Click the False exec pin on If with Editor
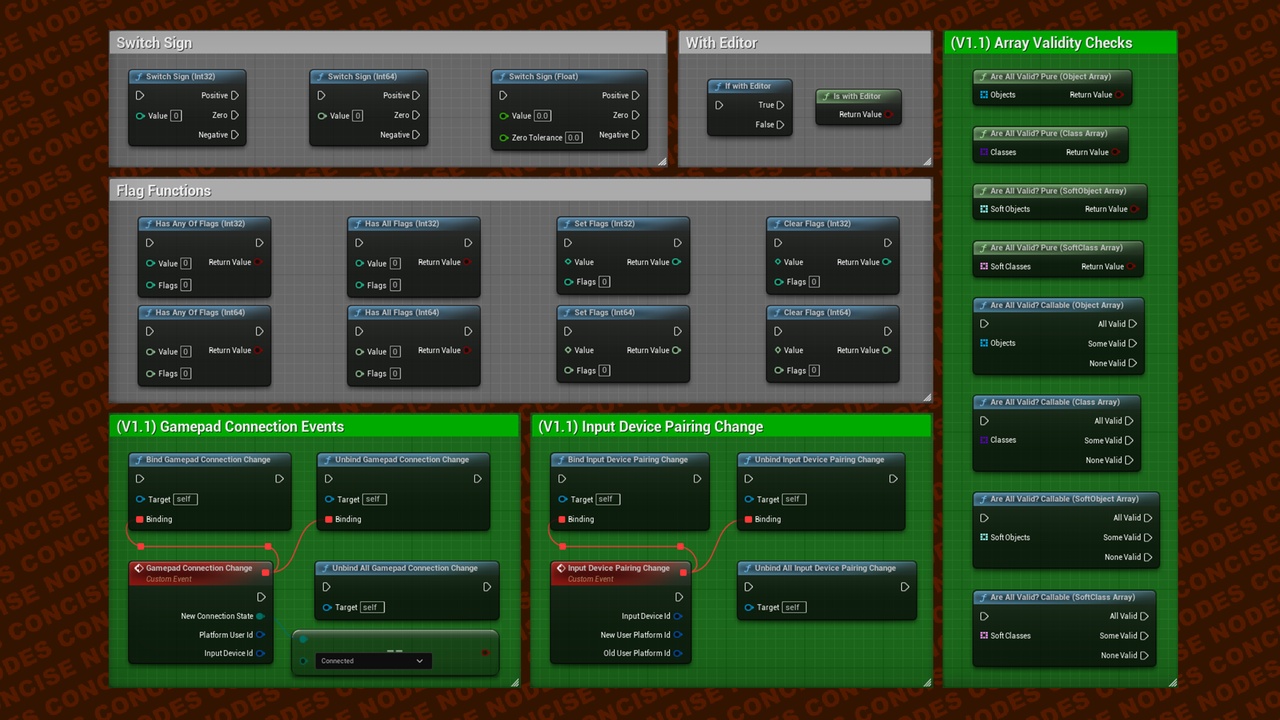The image size is (1280, 720). 781,125
